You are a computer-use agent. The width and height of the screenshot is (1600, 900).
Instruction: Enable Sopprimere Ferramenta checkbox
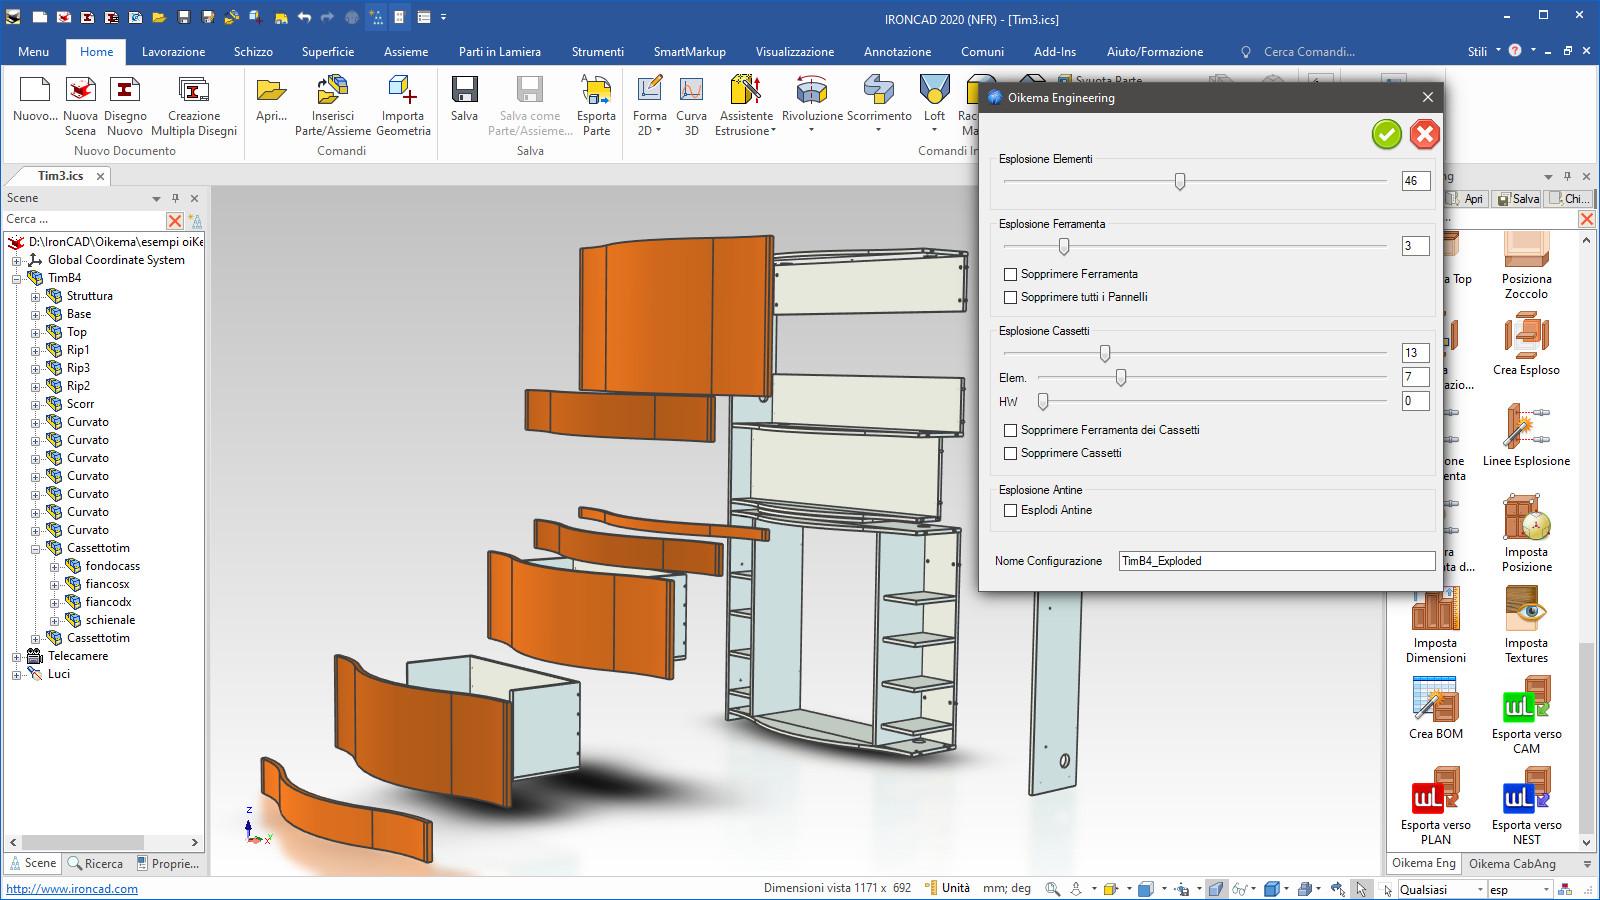pyautogui.click(x=1011, y=273)
